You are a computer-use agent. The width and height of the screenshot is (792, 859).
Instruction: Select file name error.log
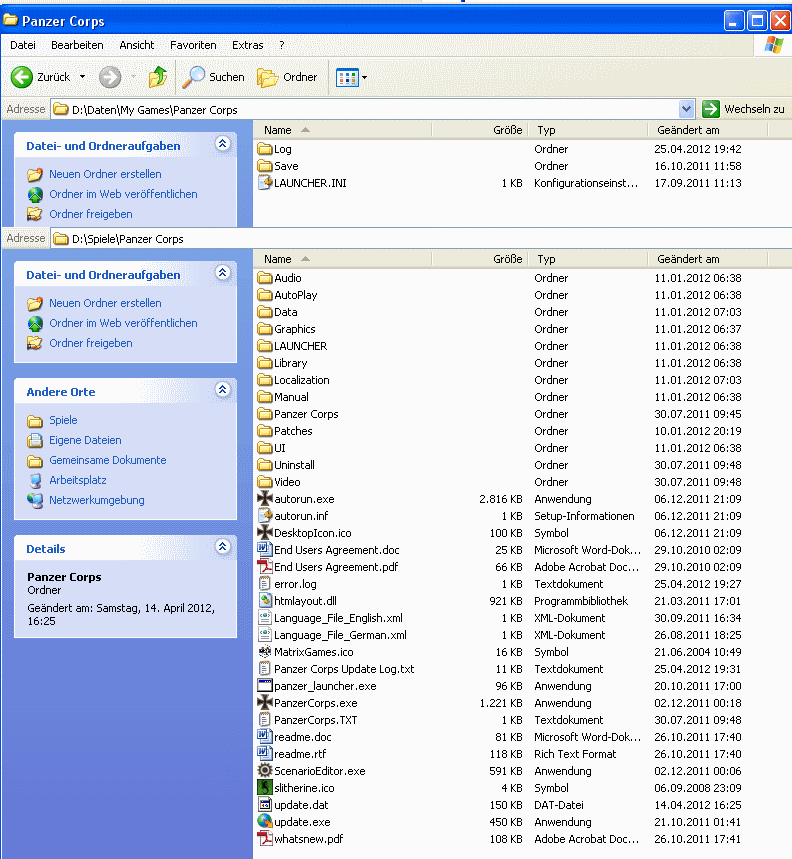[x=295, y=584]
